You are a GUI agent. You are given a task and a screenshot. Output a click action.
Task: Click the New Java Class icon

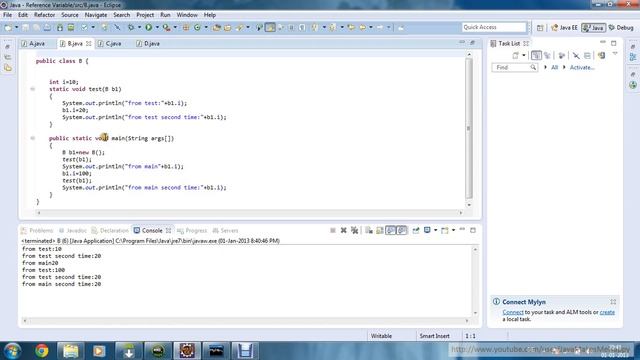pos(197,27)
